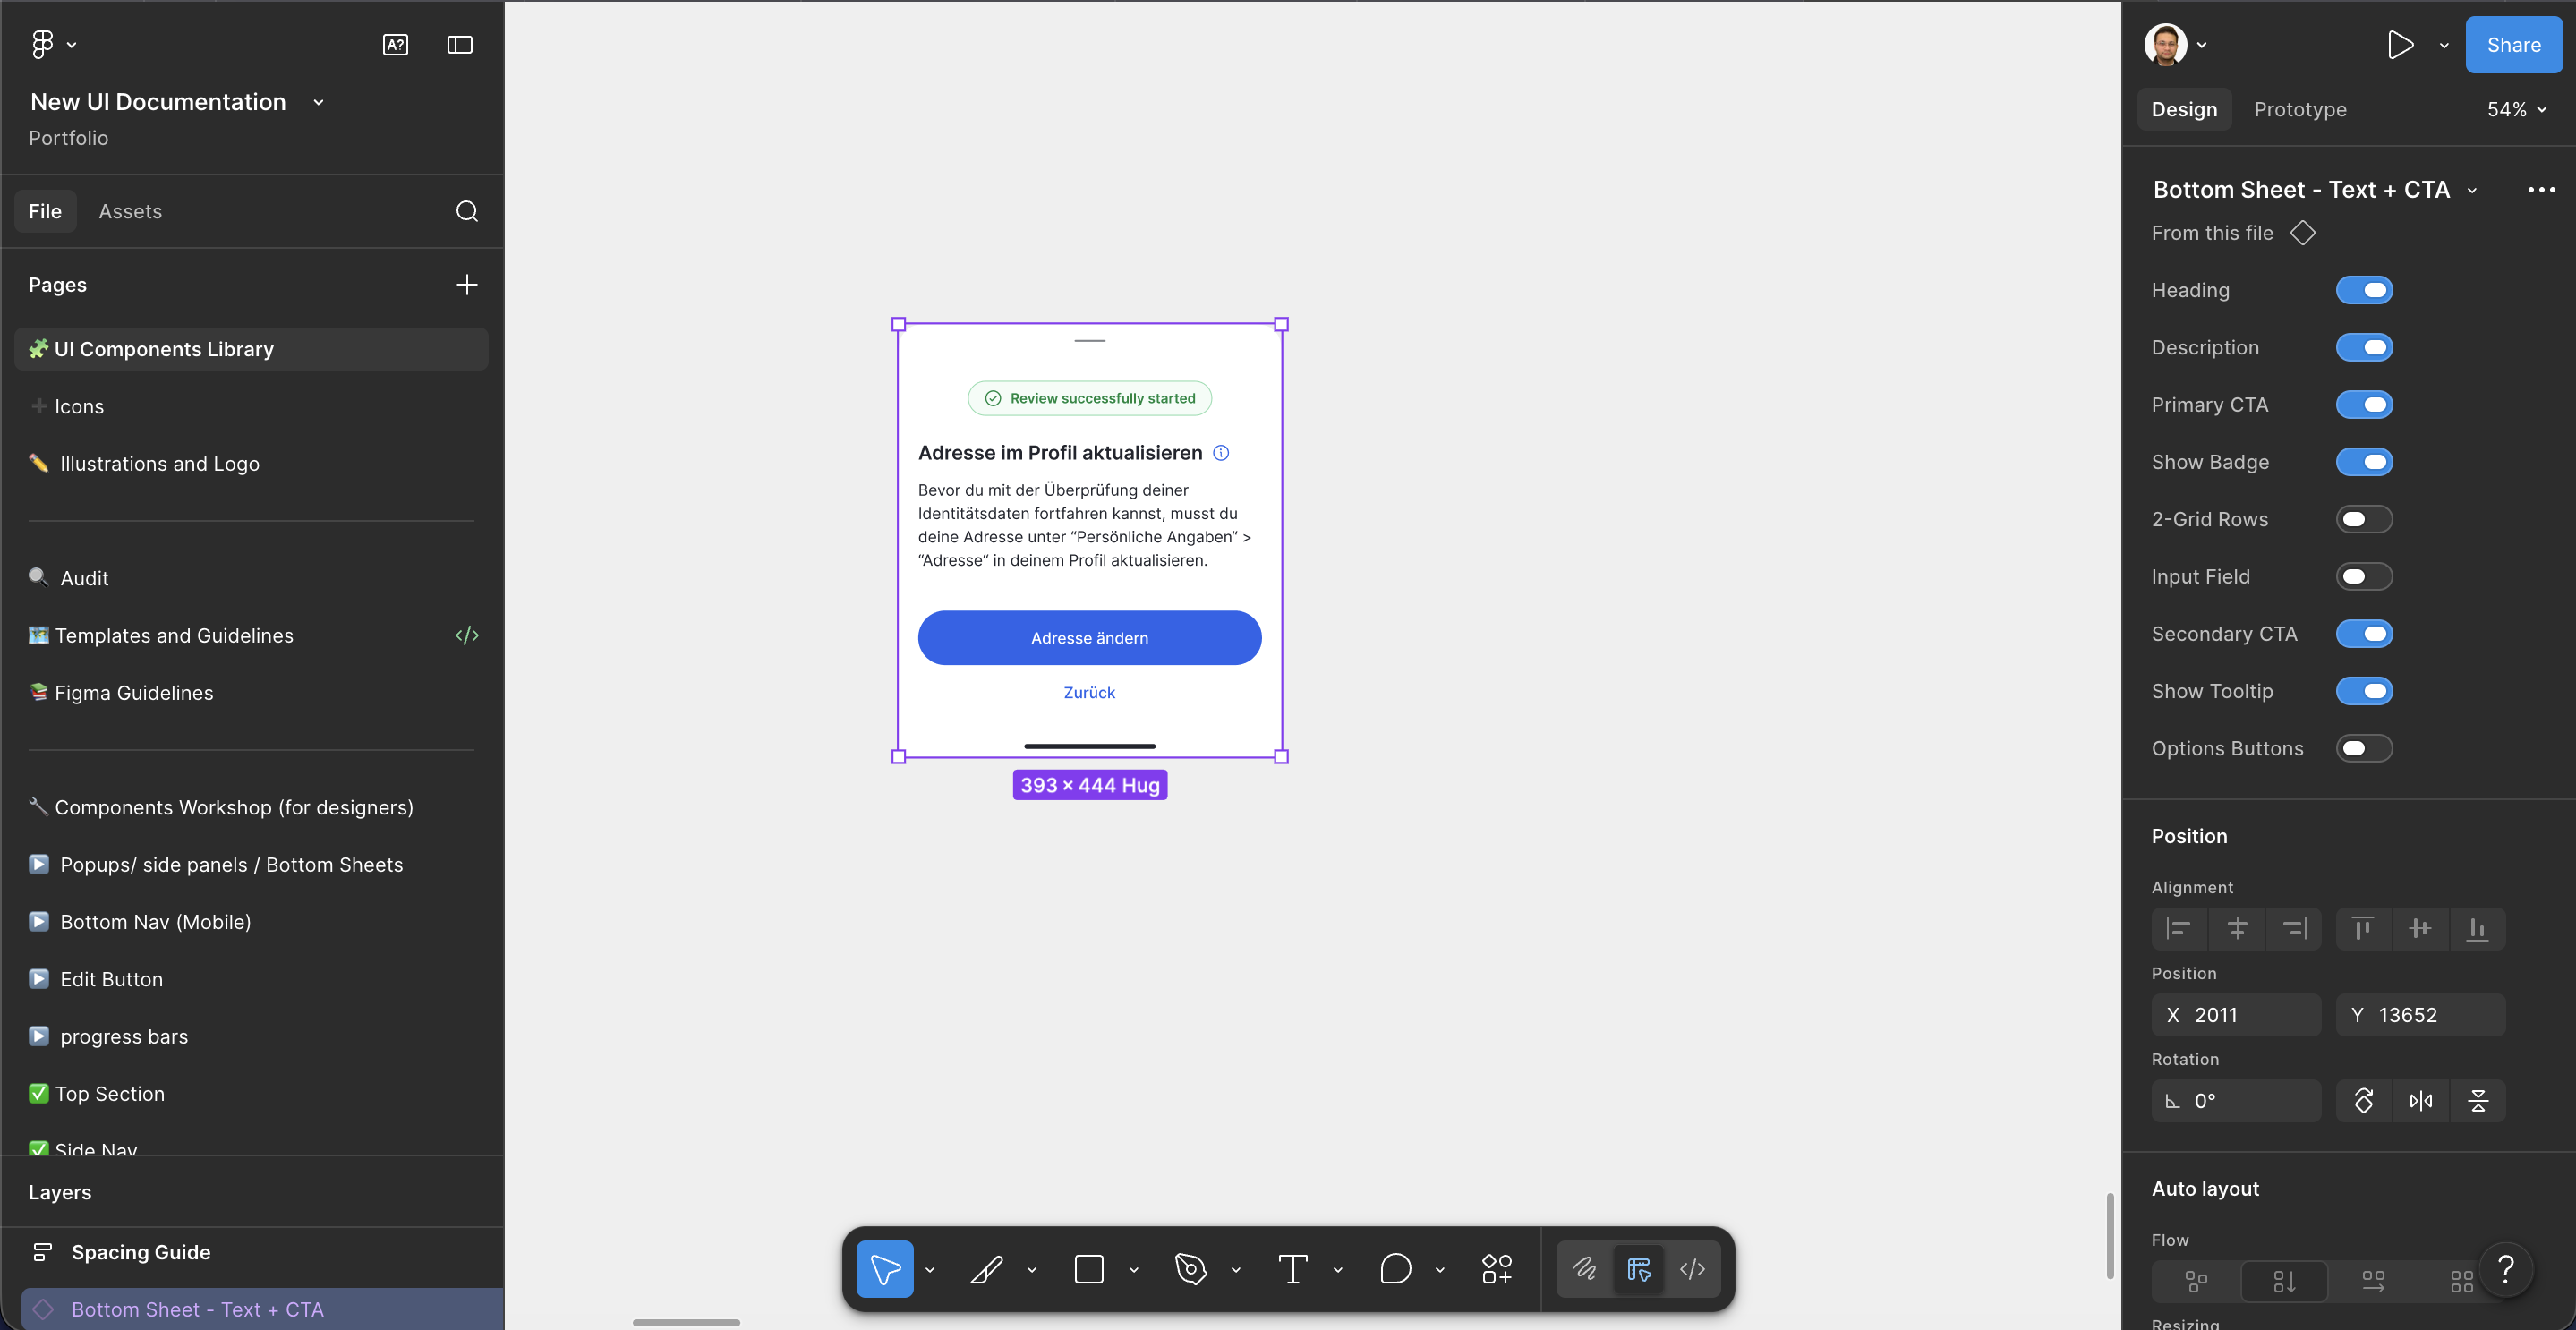The height and width of the screenshot is (1330, 2576).
Task: Switch to the Assets tab
Action: tap(130, 211)
